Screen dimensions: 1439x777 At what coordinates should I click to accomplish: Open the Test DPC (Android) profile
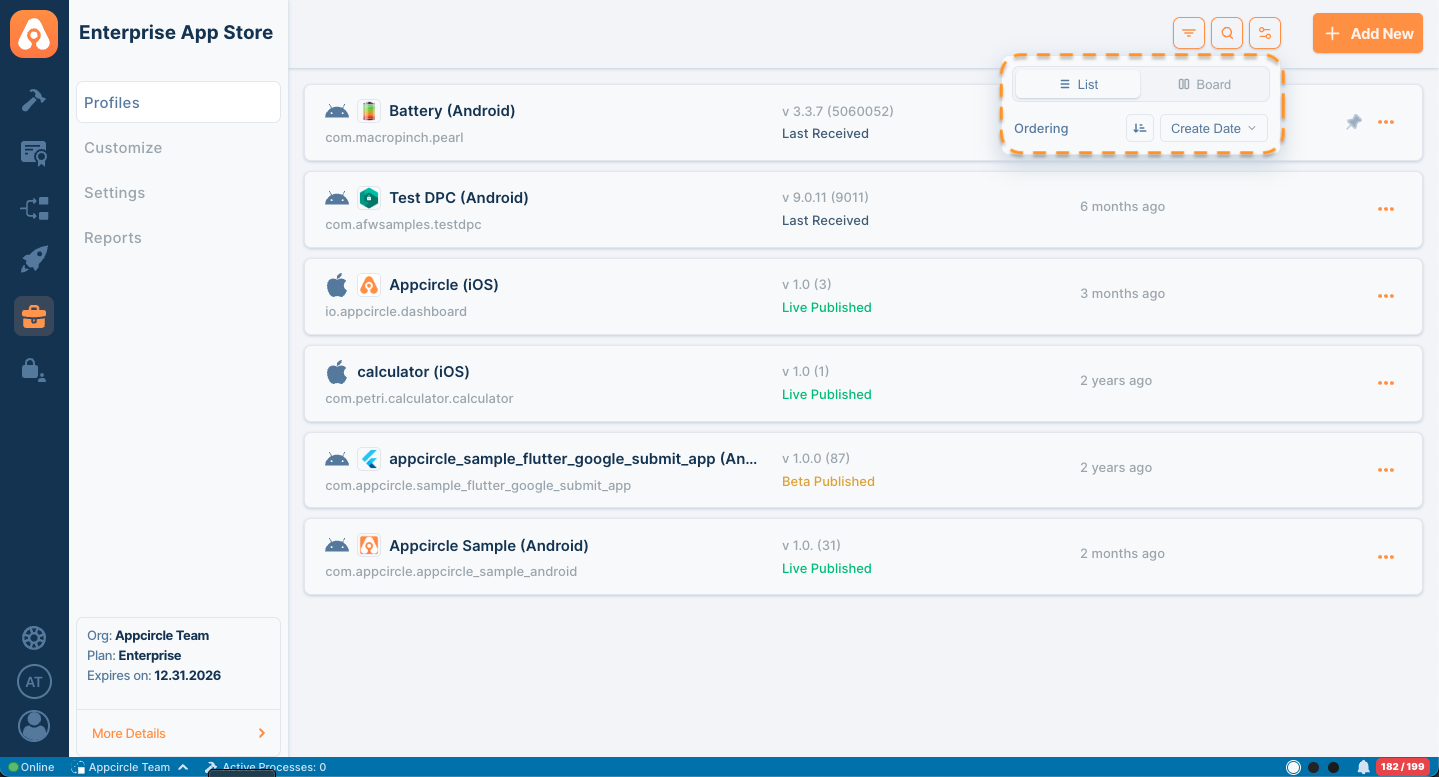pyautogui.click(x=459, y=198)
